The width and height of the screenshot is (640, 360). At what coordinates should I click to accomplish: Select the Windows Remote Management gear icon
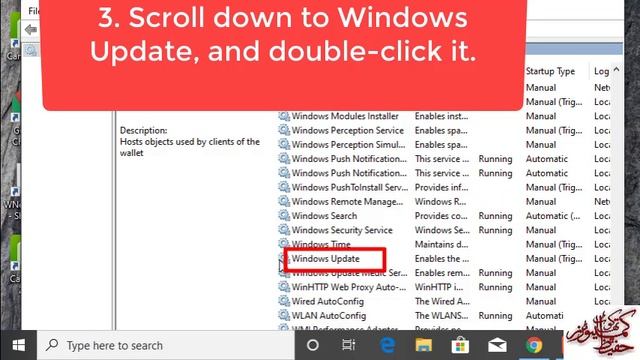(284, 202)
